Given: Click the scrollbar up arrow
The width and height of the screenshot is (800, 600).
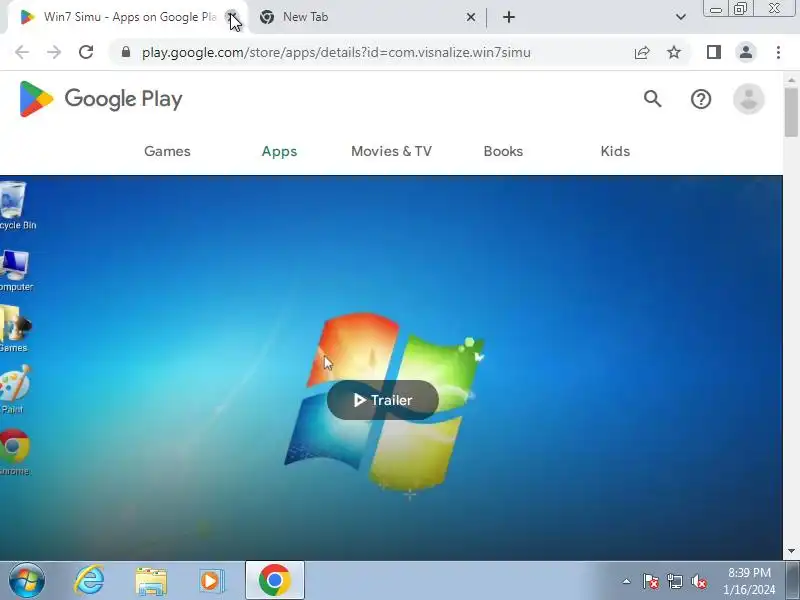Looking at the screenshot, I should pyautogui.click(x=791, y=80).
